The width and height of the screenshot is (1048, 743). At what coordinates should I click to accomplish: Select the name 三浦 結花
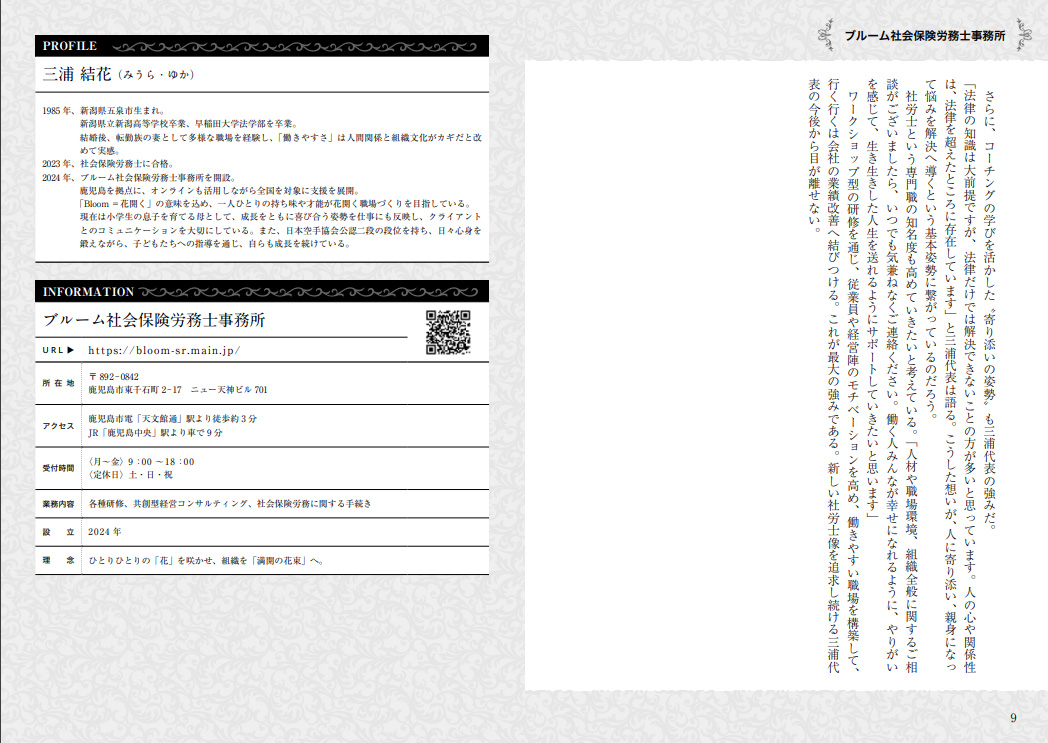coord(76,74)
